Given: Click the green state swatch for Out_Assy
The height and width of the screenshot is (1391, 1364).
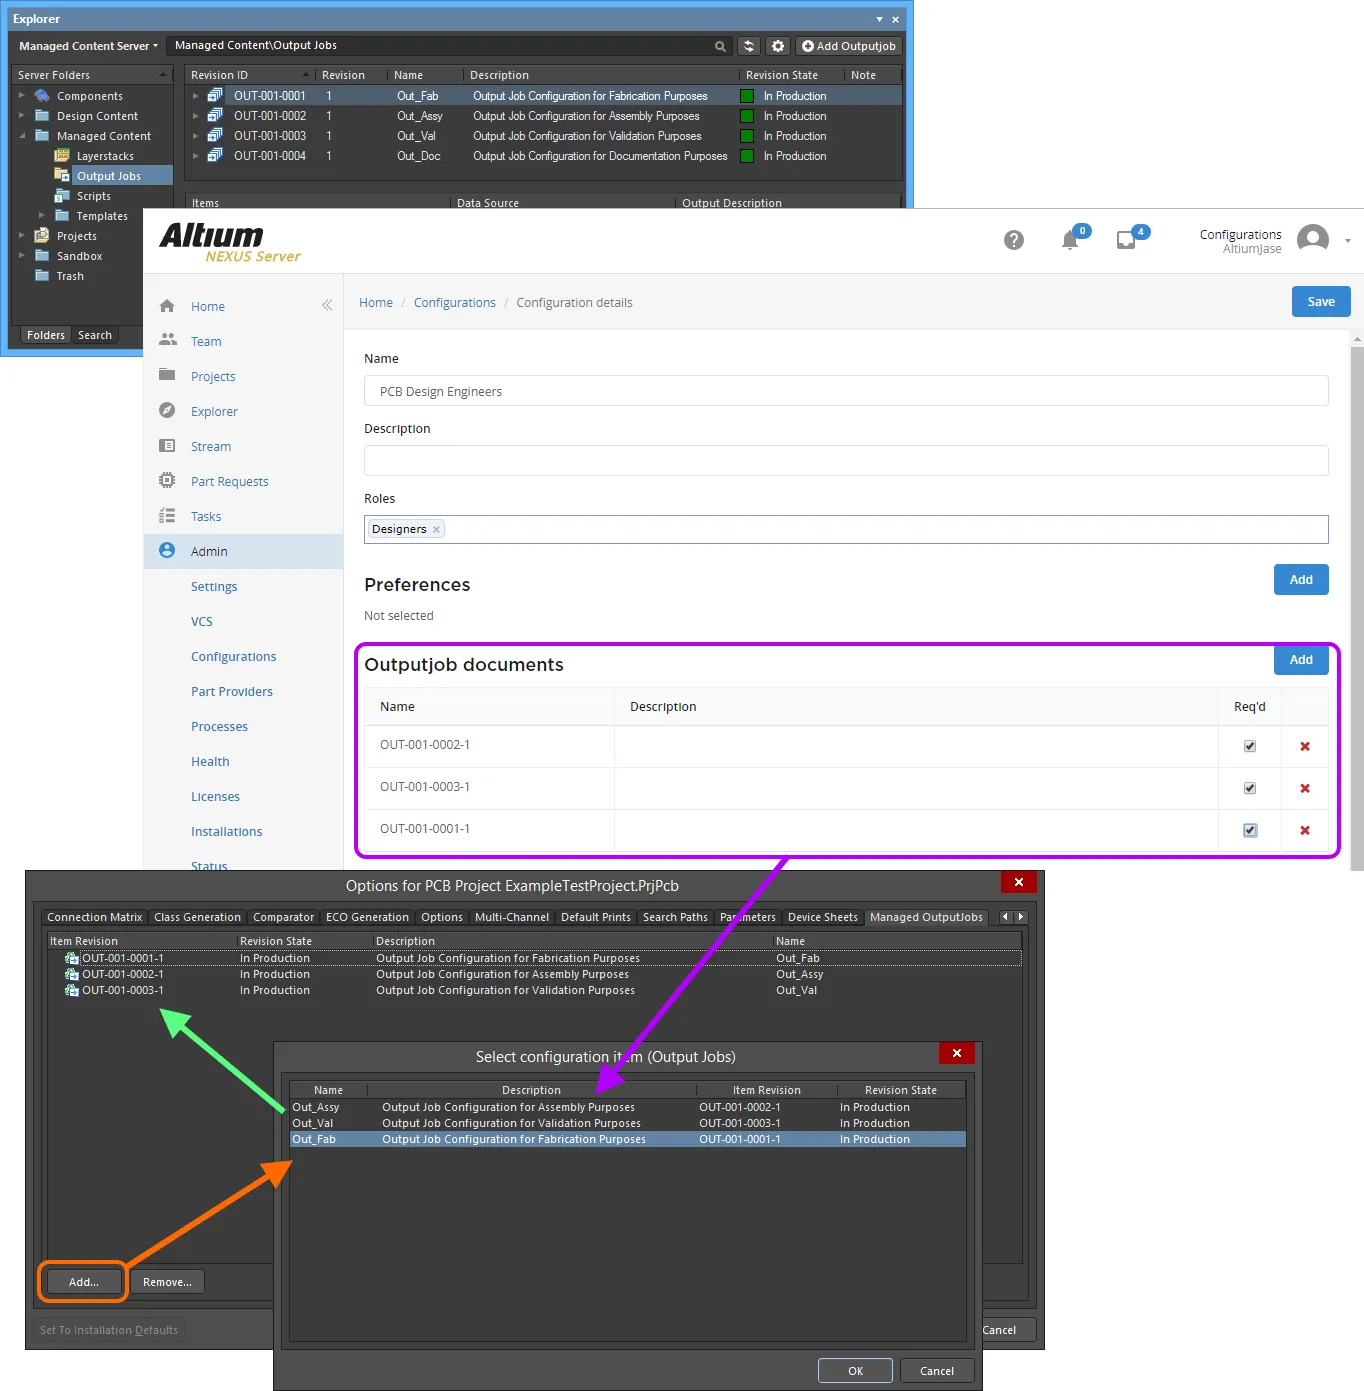Looking at the screenshot, I should (747, 116).
